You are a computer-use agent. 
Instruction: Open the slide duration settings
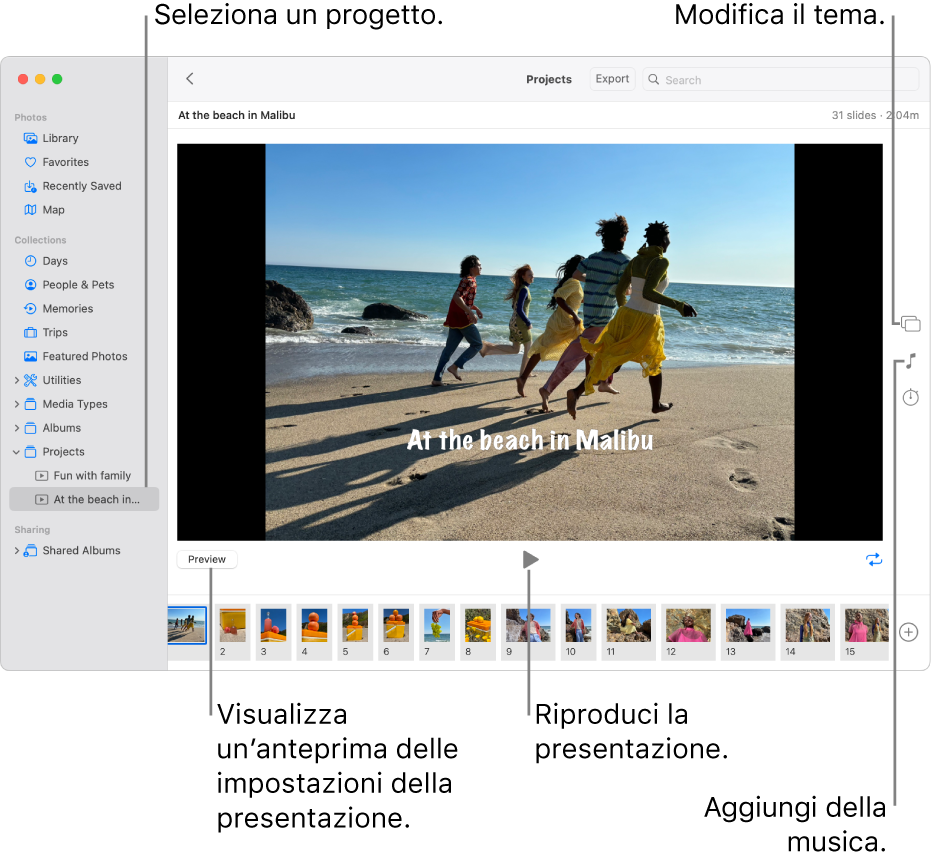coord(909,397)
